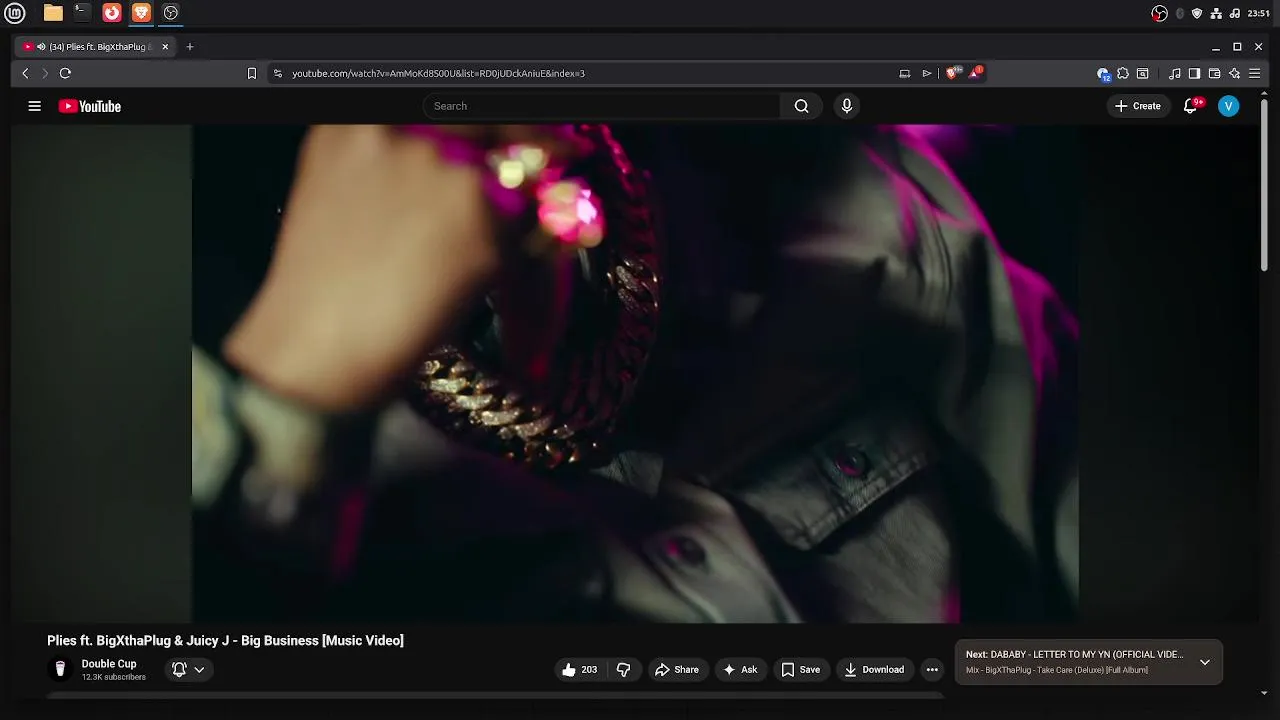This screenshot has width=1280, height=720.
Task: Switch to OBS Studio in taskbar
Action: (171, 13)
